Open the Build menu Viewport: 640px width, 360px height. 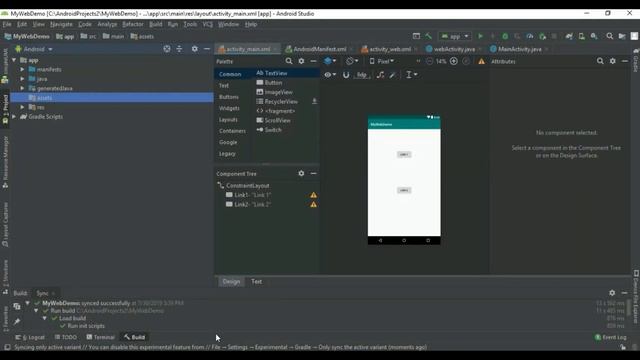[x=156, y=24]
